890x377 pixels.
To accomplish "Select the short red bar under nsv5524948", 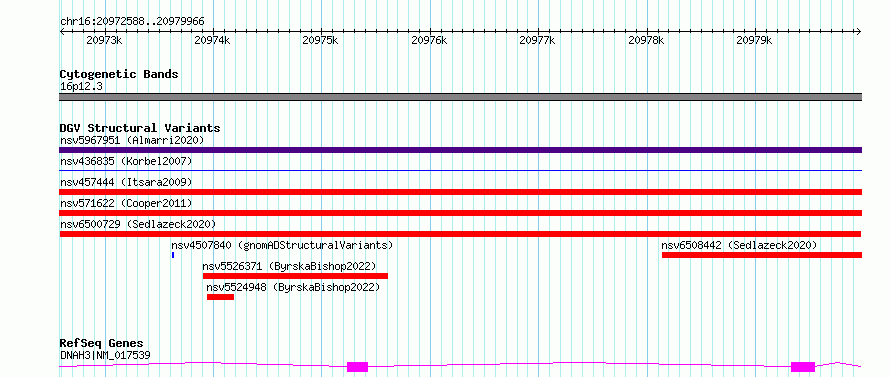I will click(220, 297).
